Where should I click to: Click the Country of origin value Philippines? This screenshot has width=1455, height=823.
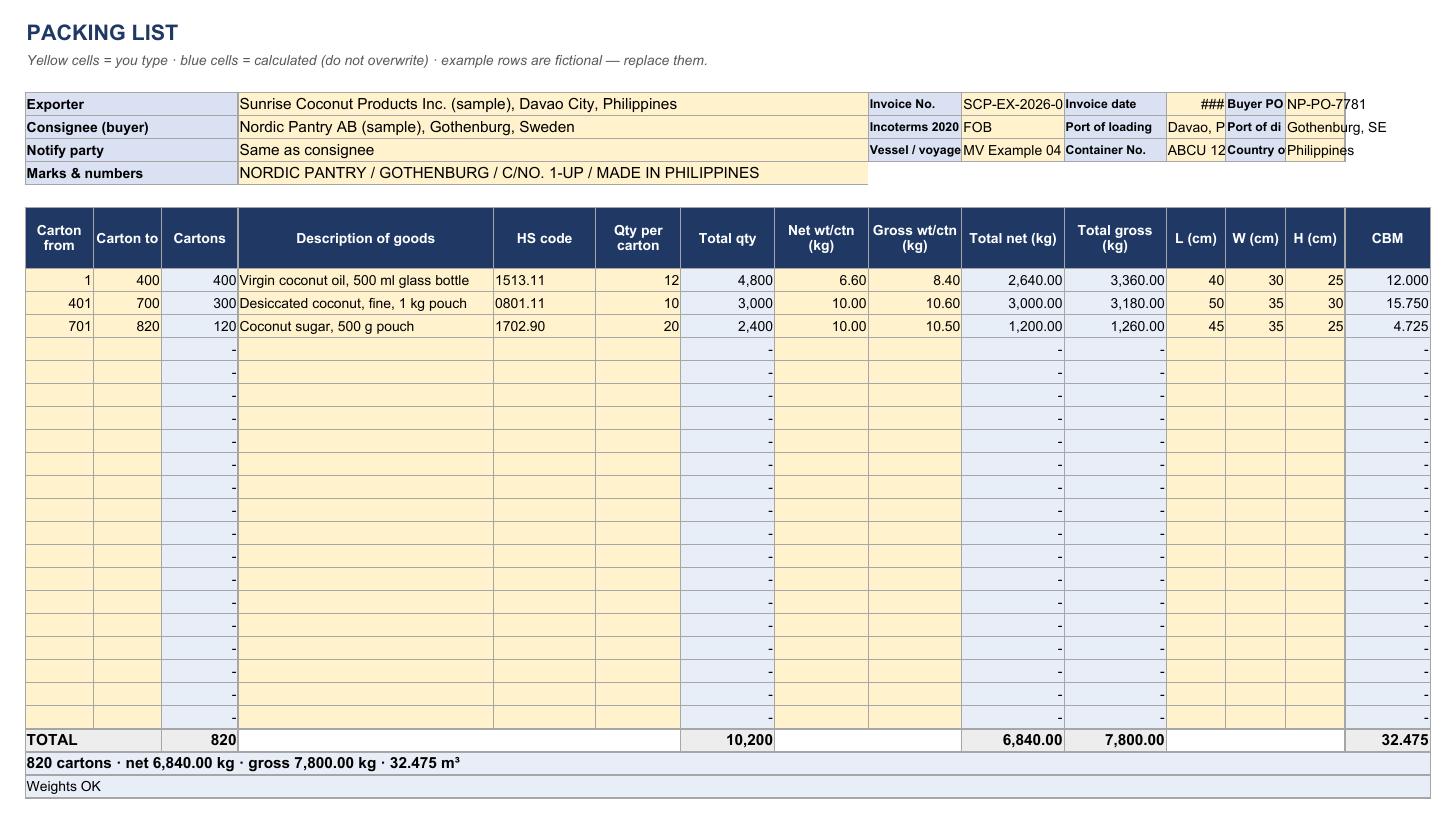click(1315, 150)
